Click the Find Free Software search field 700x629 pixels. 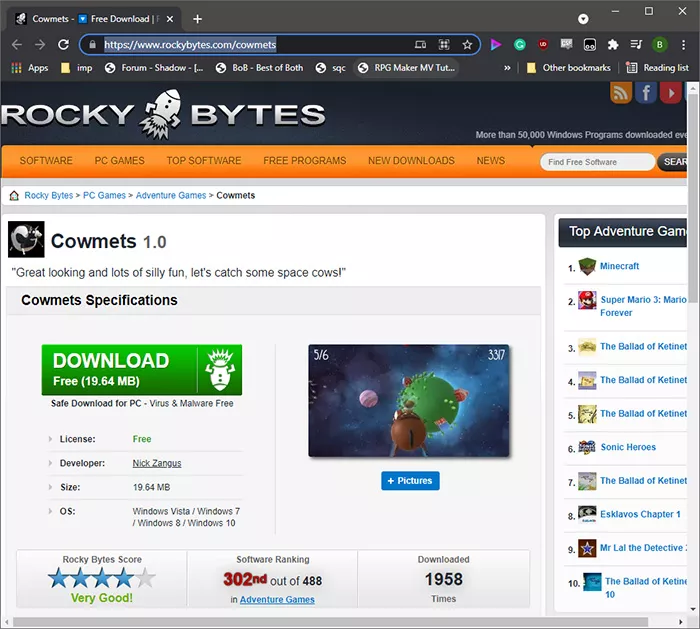click(x=597, y=162)
